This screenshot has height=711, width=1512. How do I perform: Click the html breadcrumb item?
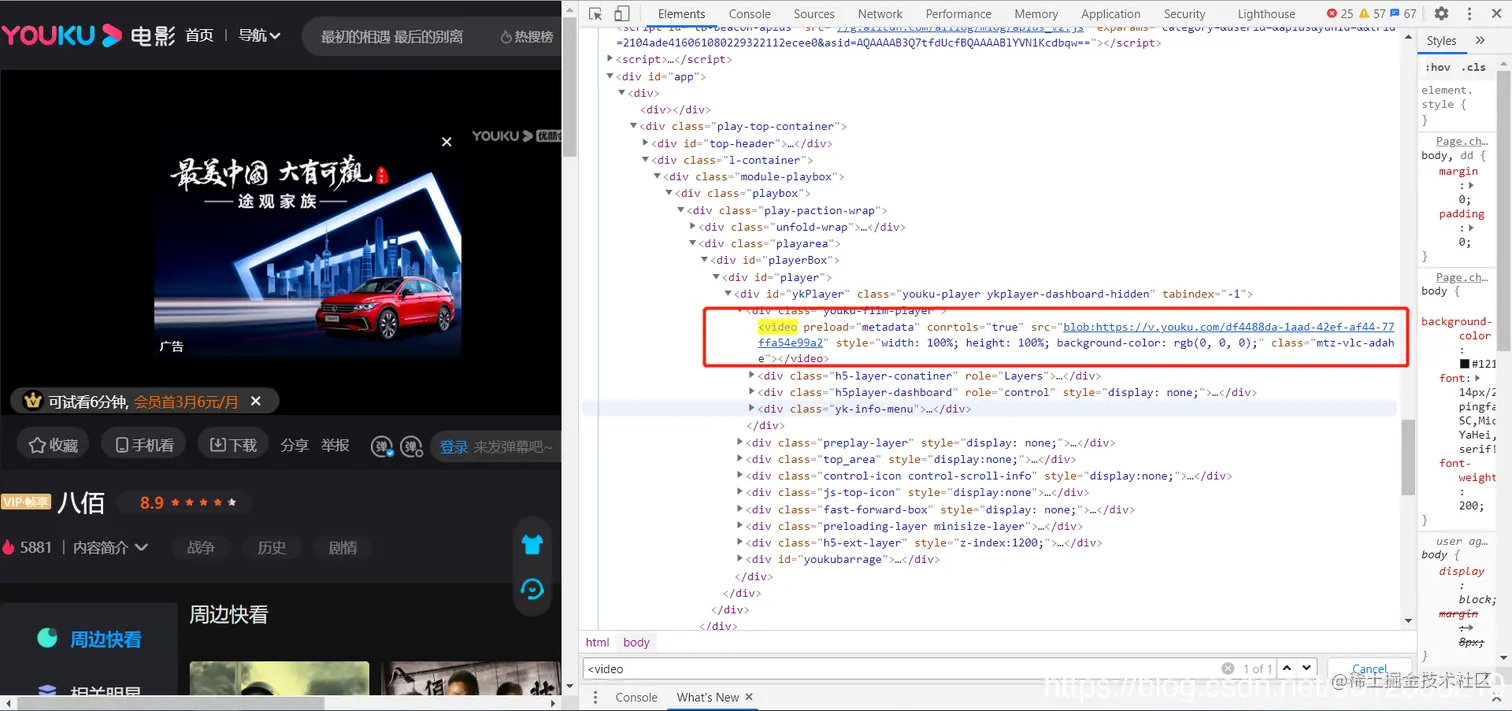(x=597, y=642)
